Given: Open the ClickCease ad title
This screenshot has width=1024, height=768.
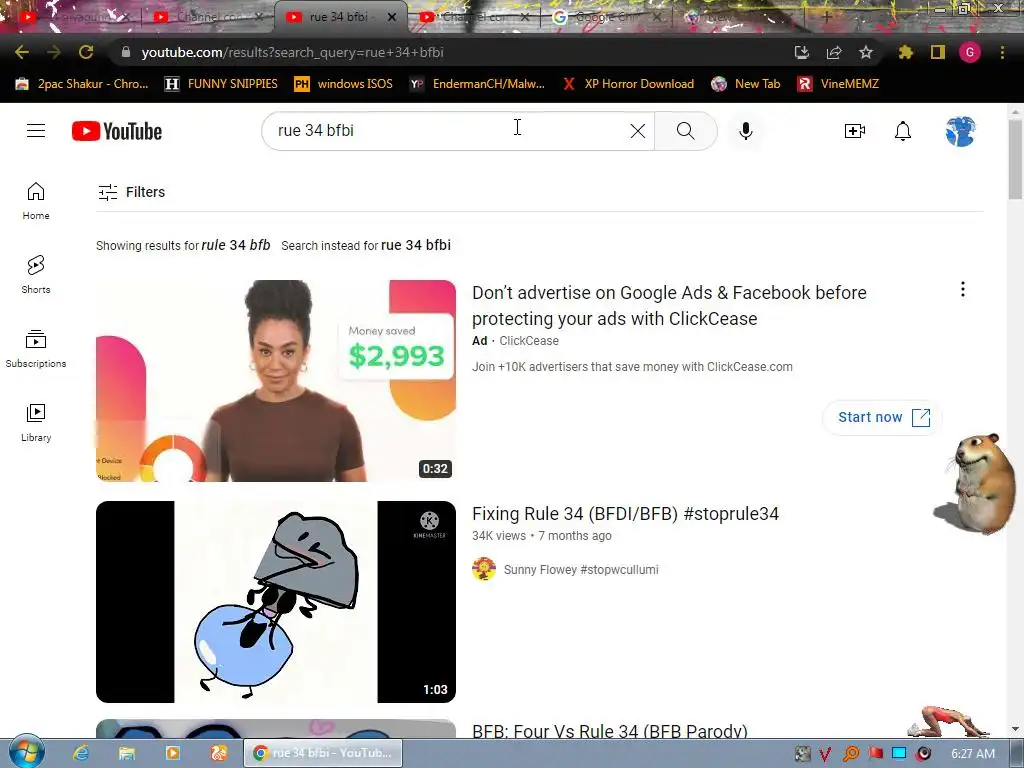Looking at the screenshot, I should coord(669,305).
